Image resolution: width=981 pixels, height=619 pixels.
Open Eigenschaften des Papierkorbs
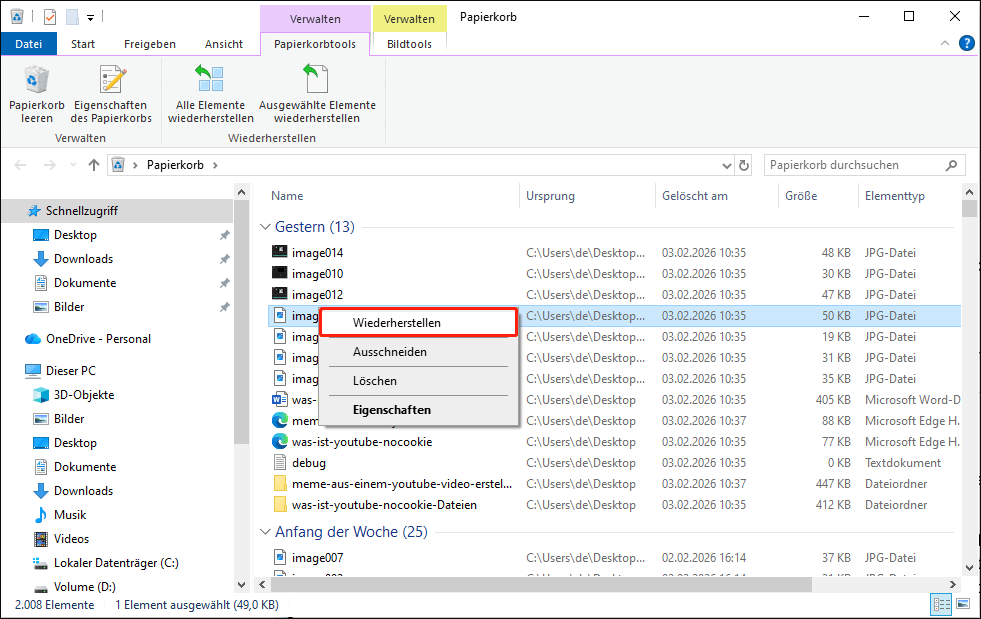coord(111,81)
